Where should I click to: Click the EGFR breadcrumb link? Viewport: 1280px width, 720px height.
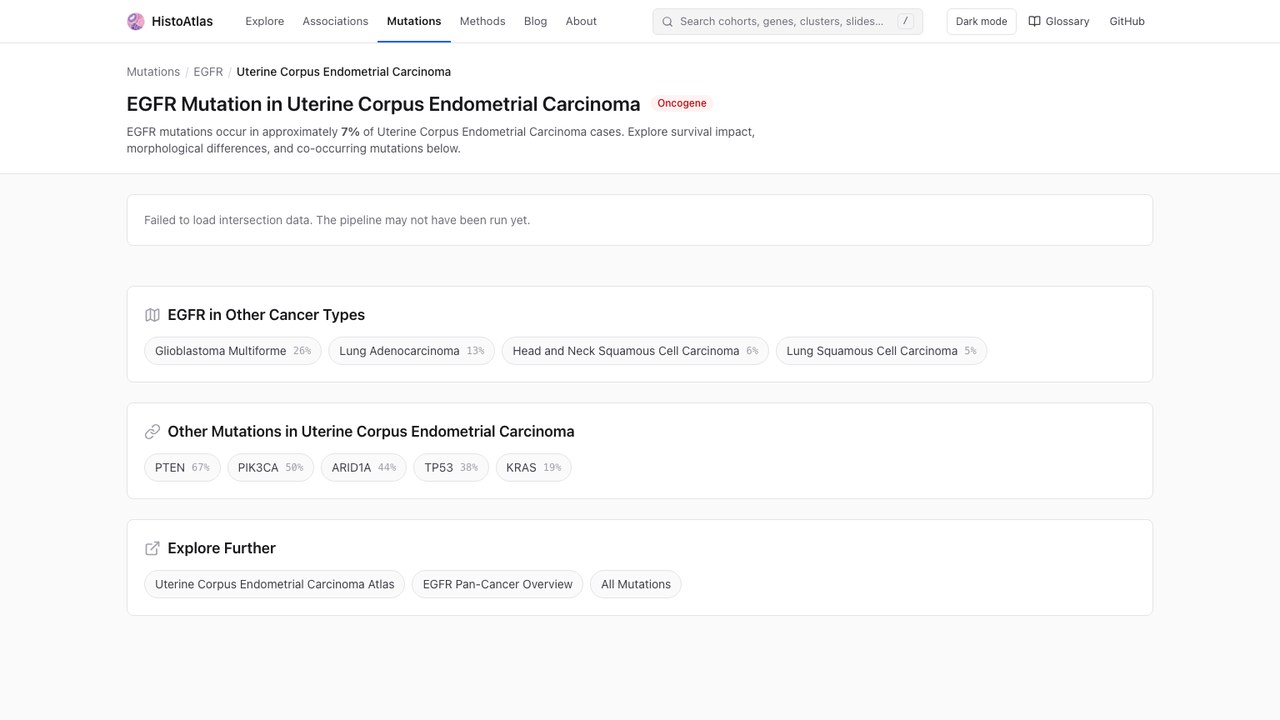(x=208, y=72)
